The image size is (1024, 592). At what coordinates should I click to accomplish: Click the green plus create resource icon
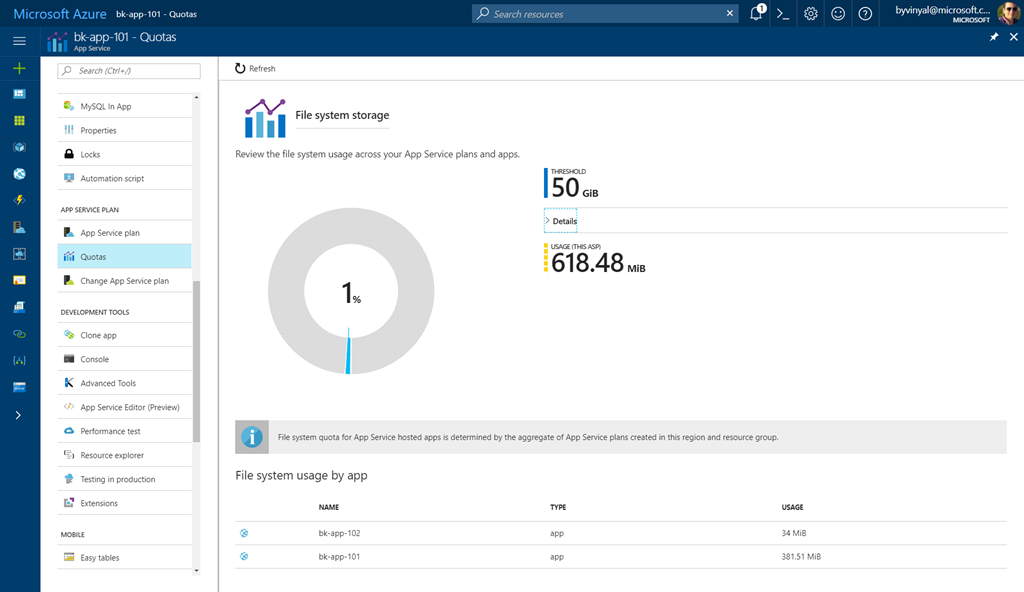coord(19,68)
